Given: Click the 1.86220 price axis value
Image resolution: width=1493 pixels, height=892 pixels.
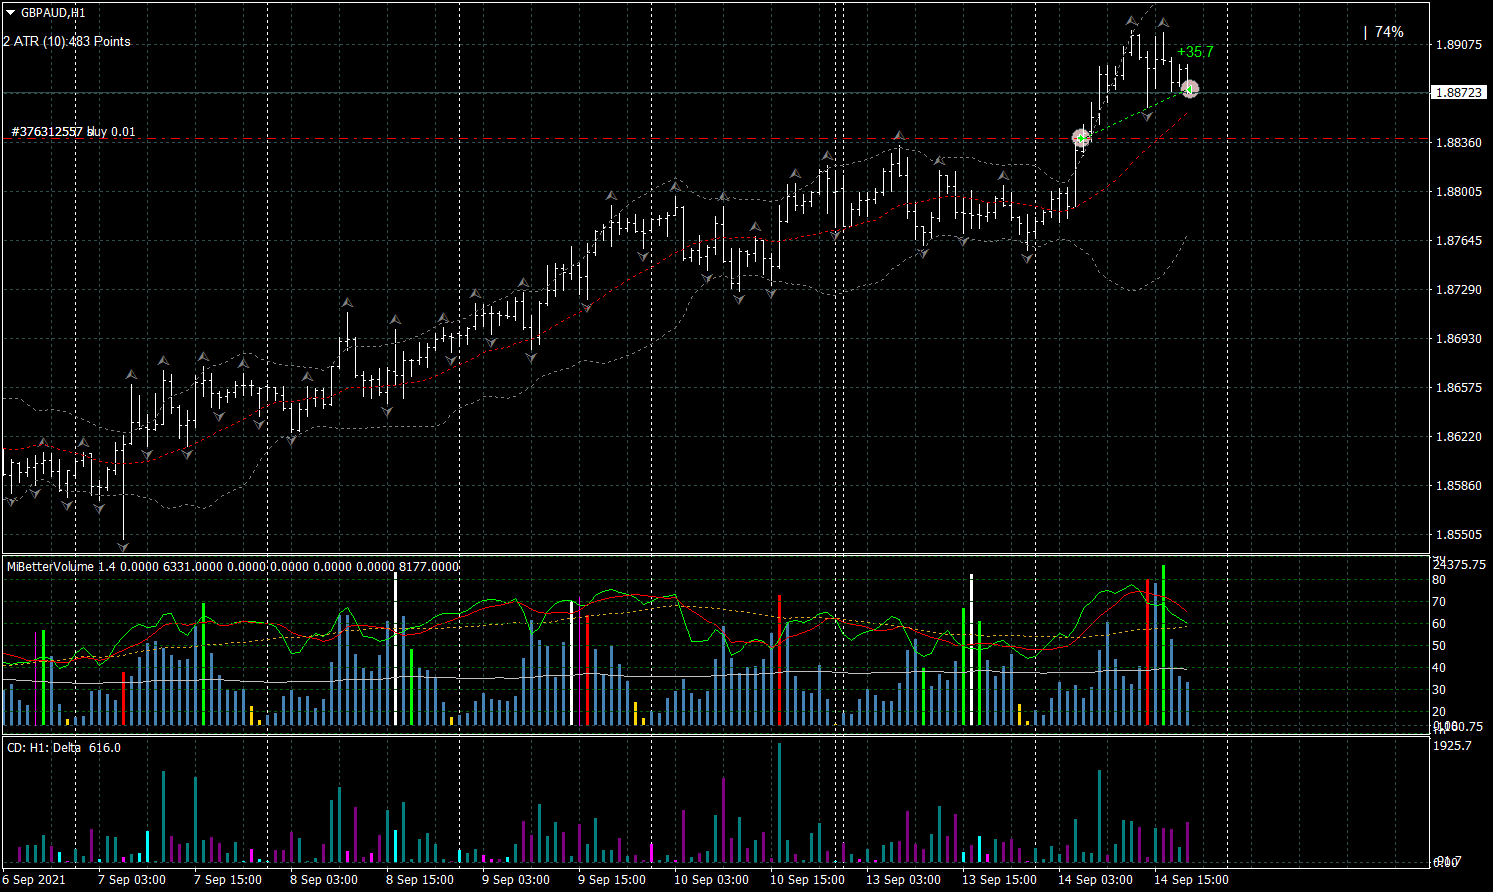Looking at the screenshot, I should (1459, 437).
